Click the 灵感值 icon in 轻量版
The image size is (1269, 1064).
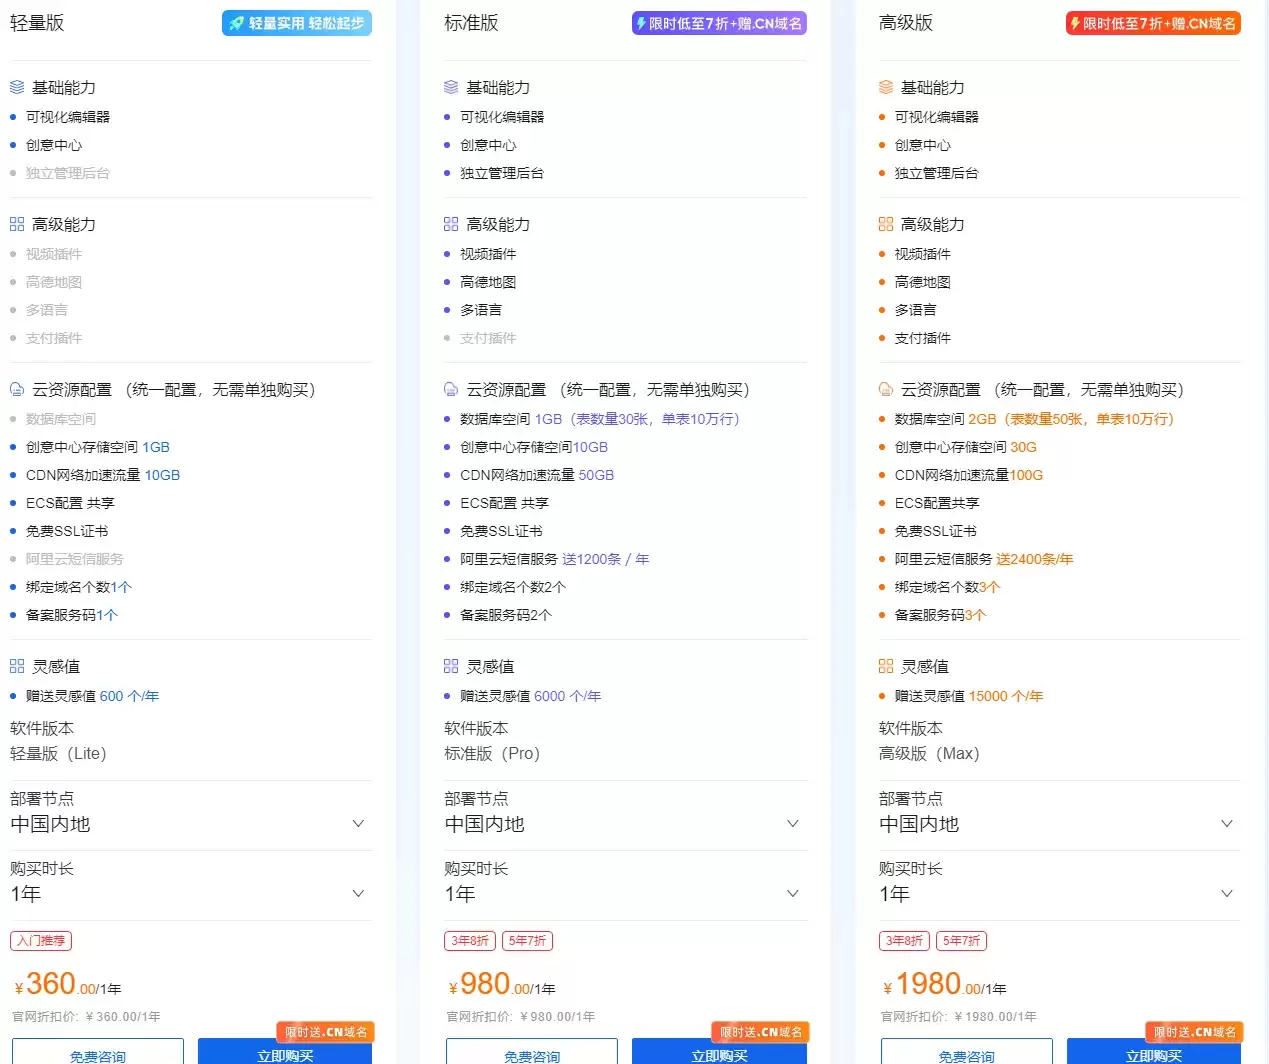(17, 666)
